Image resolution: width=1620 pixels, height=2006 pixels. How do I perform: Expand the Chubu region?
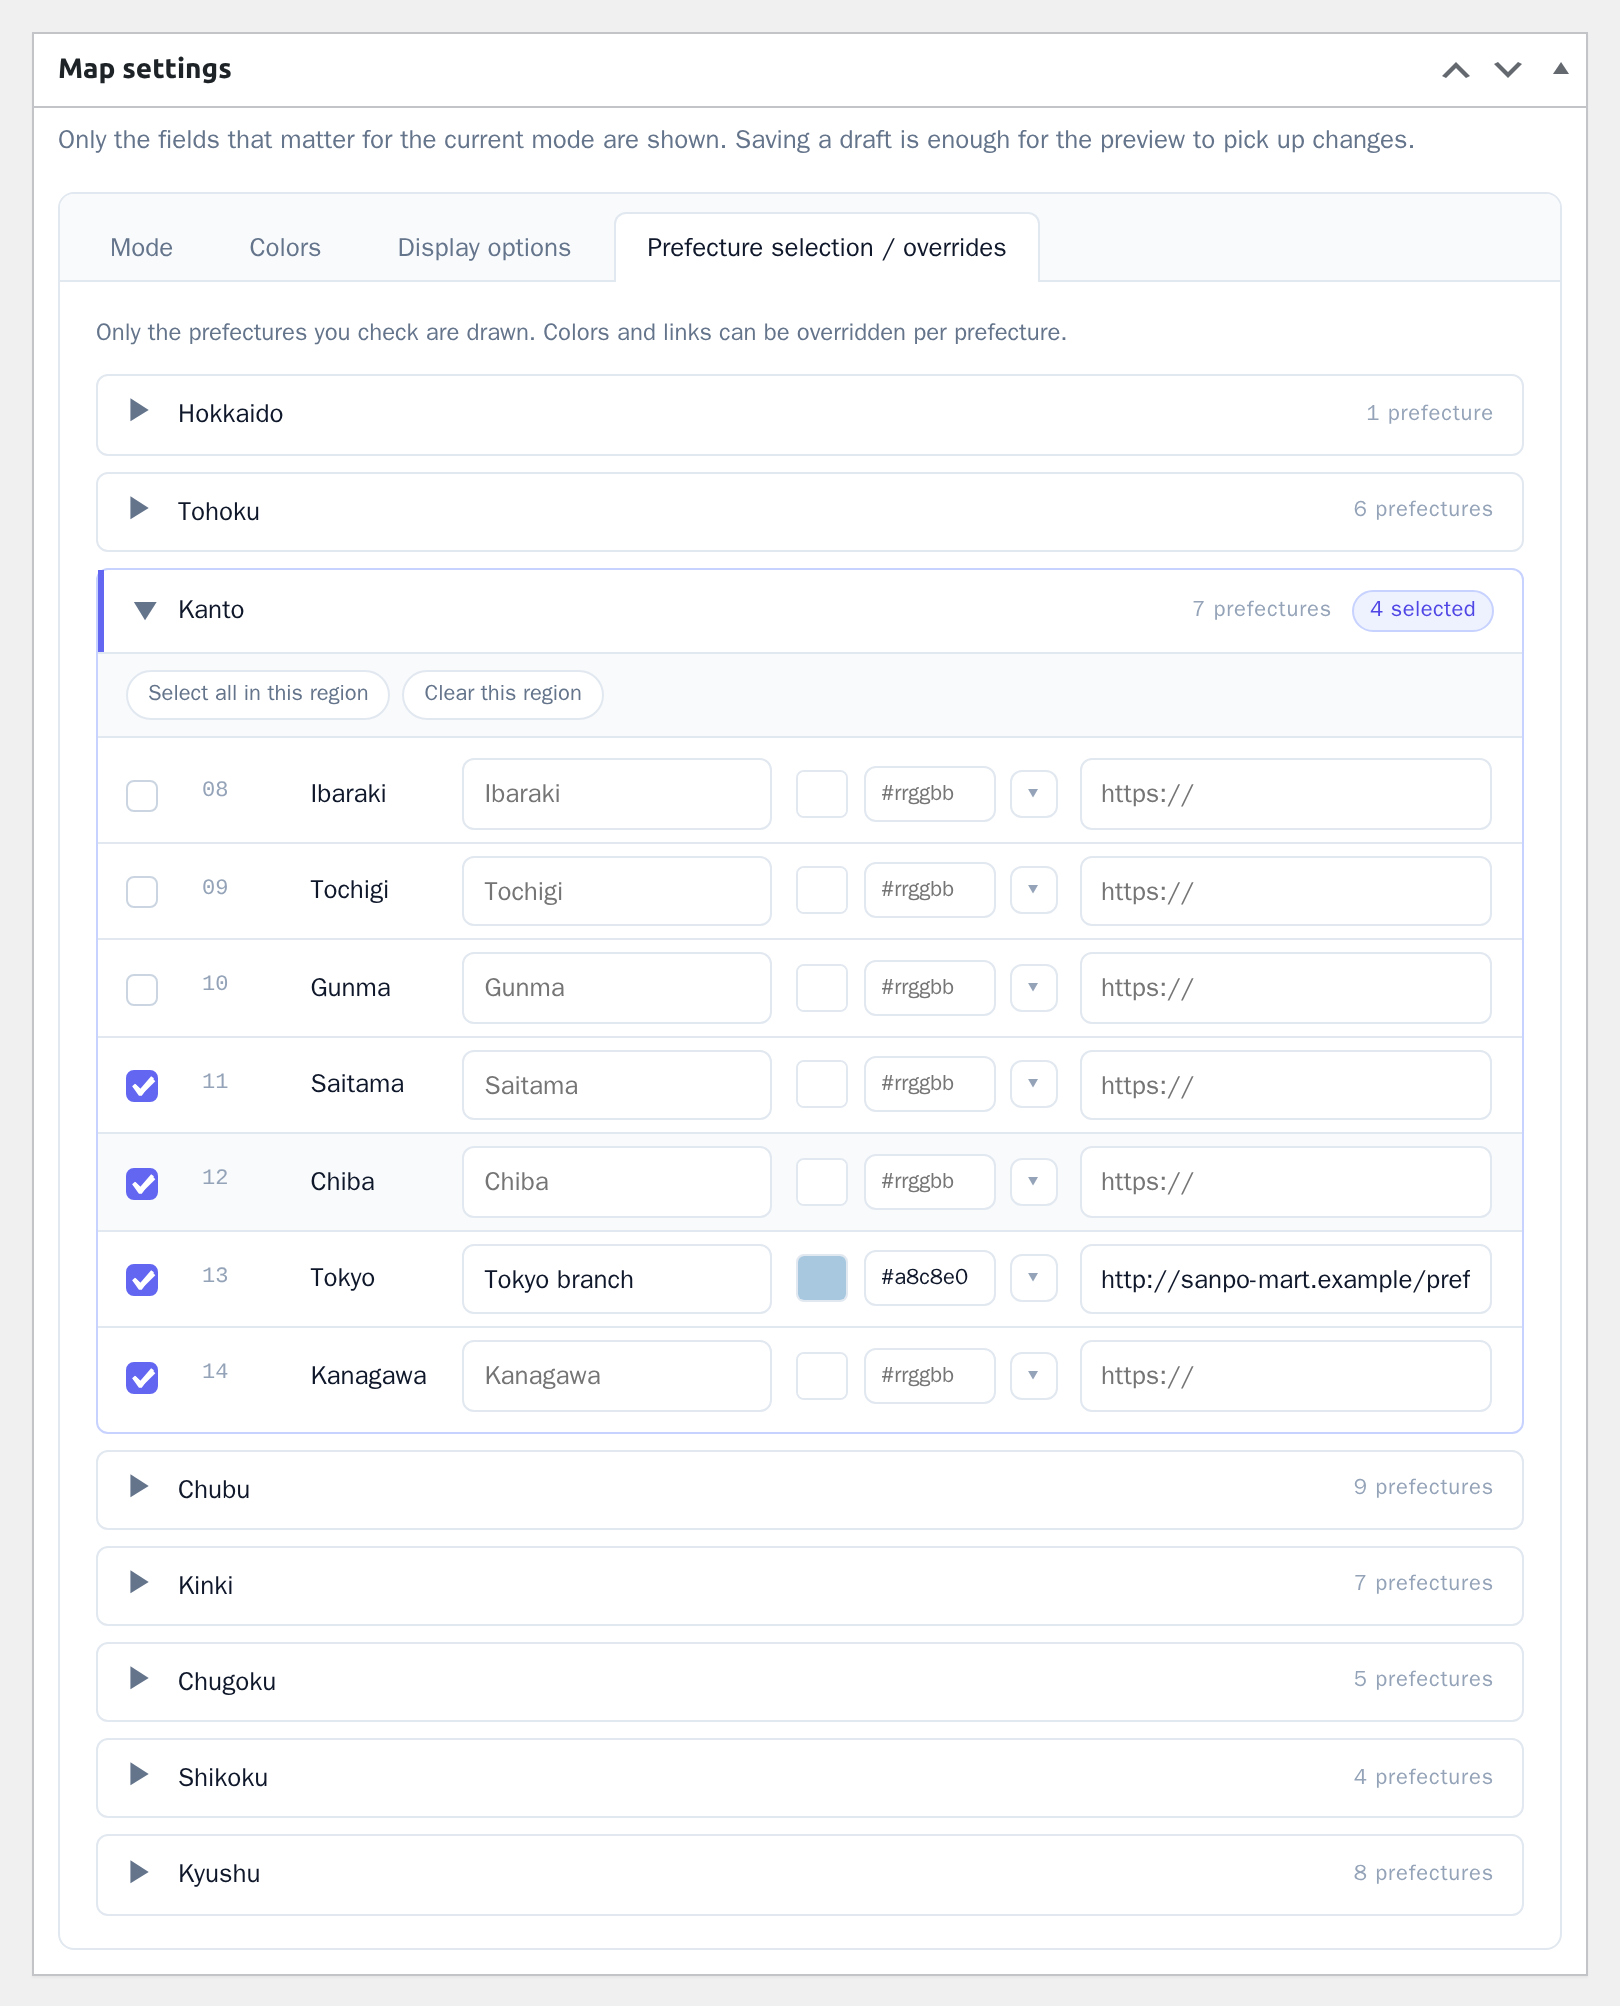[810, 1490]
